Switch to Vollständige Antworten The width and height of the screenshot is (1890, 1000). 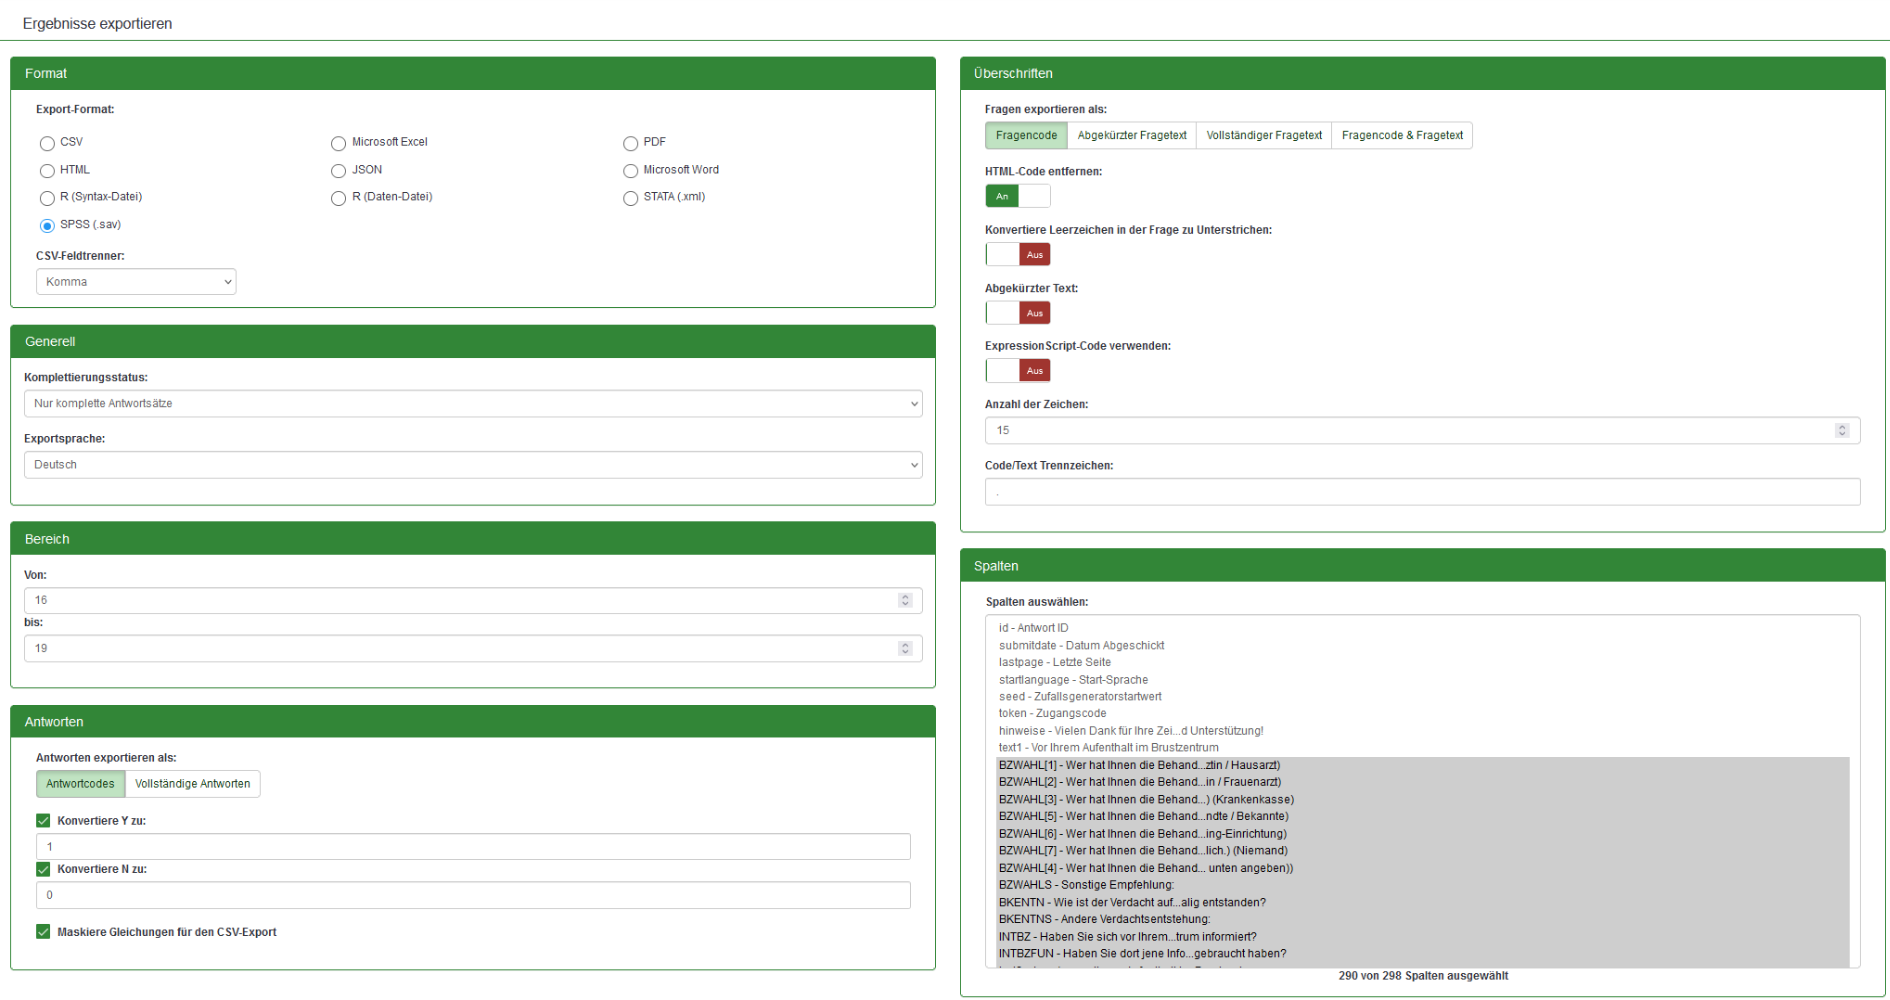[193, 784]
